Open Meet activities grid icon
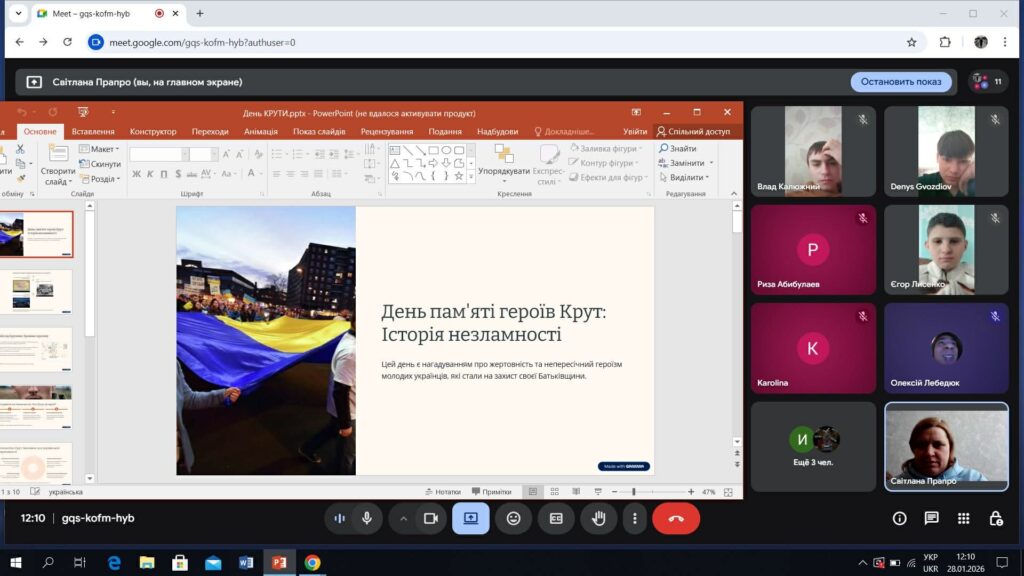Viewport: 1024px width, 576px height. coord(963,518)
